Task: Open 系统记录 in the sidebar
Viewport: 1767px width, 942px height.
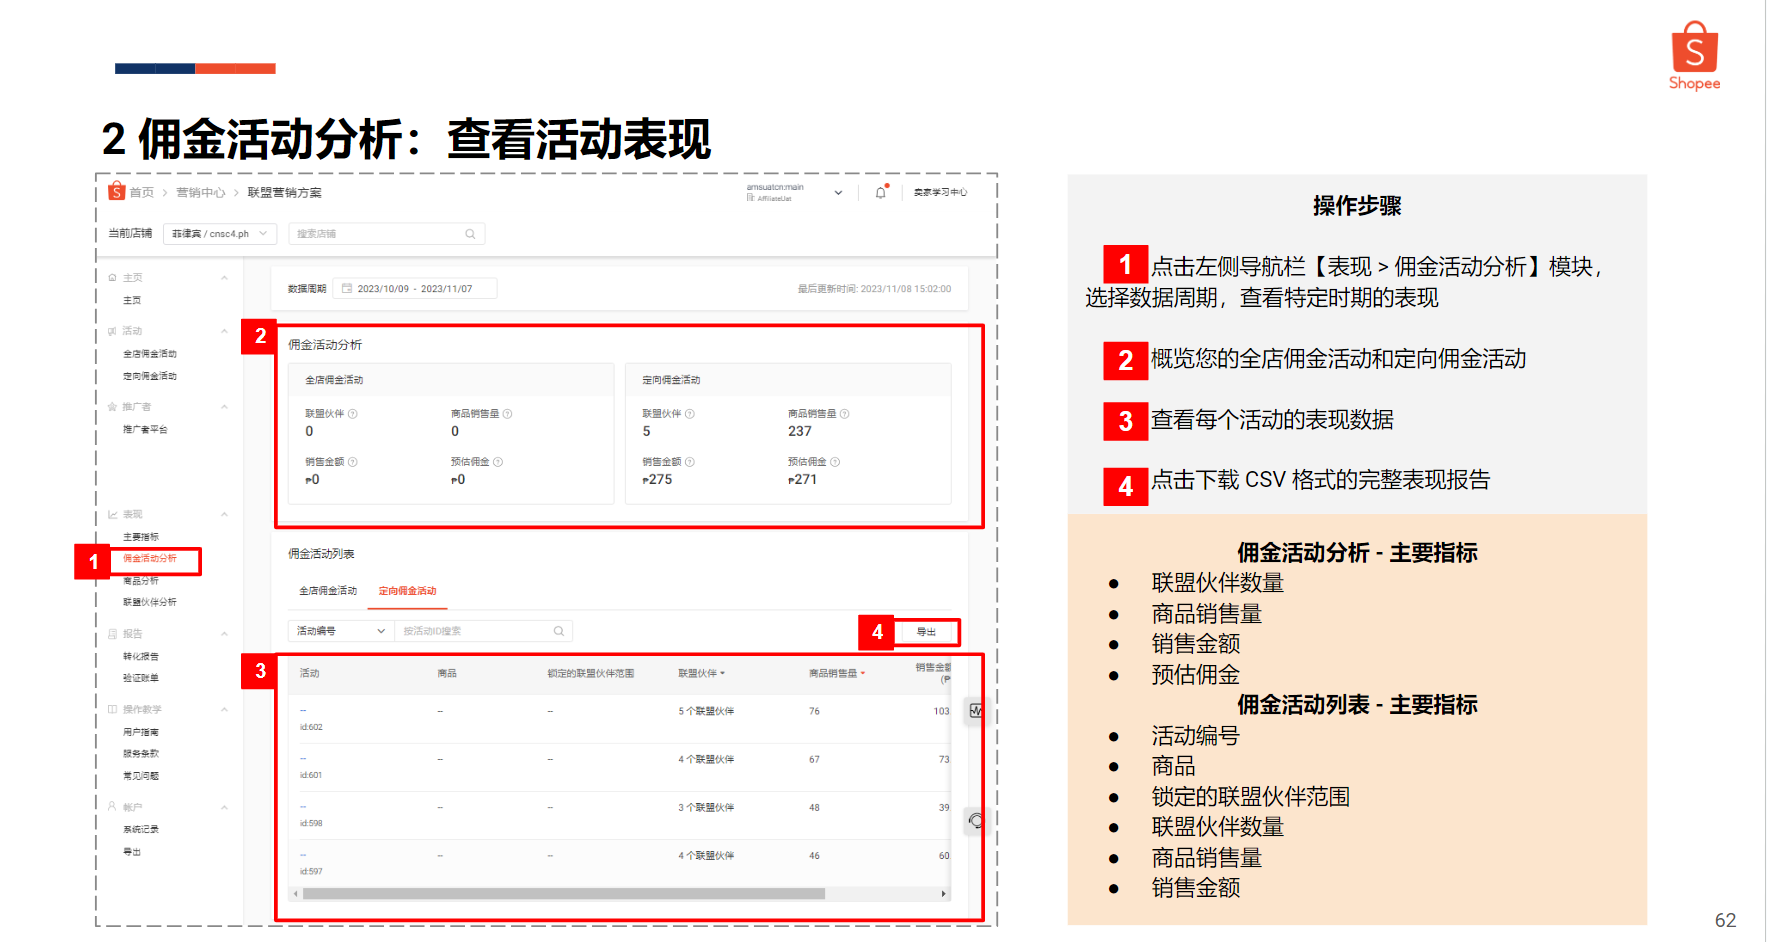Action: [141, 830]
